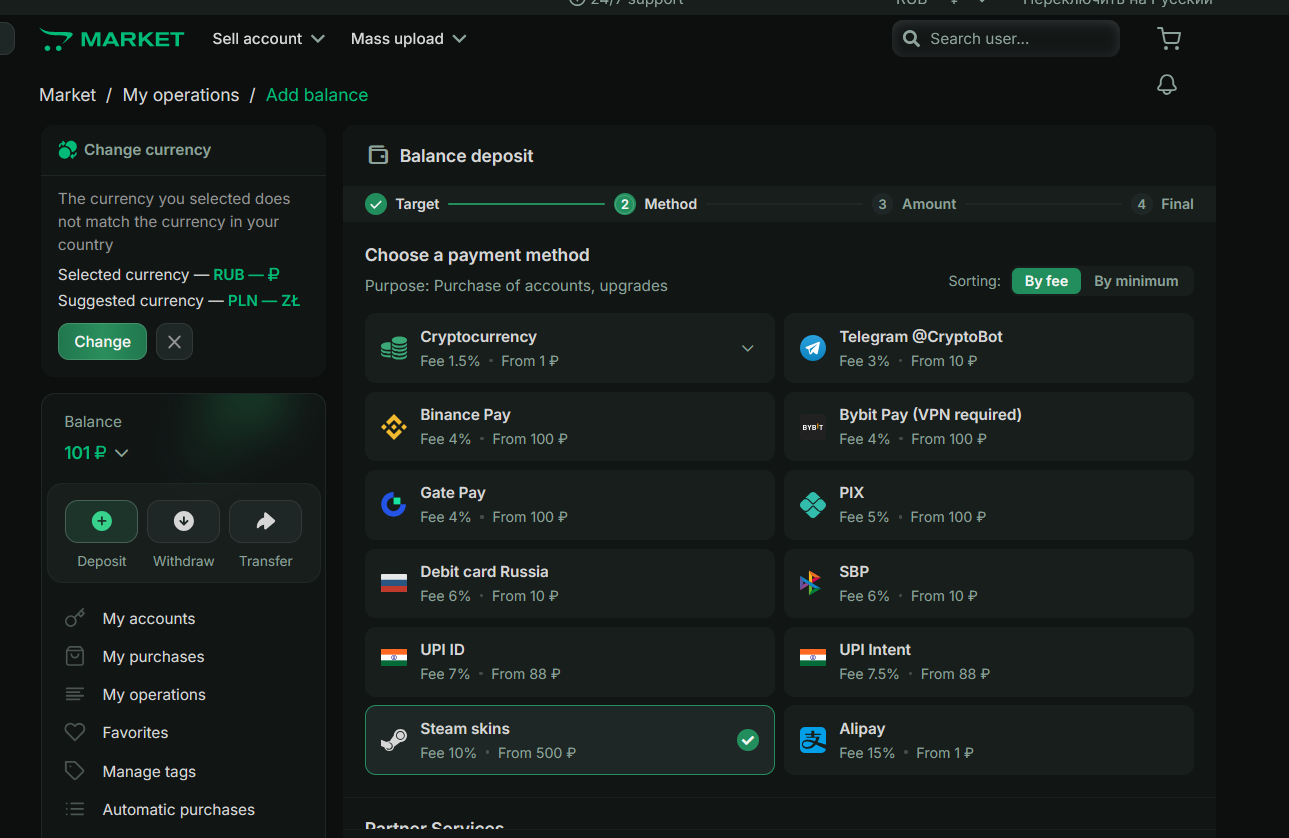1289x838 pixels.
Task: Choose Bybit Pay (VPN required) method
Action: (x=989, y=426)
